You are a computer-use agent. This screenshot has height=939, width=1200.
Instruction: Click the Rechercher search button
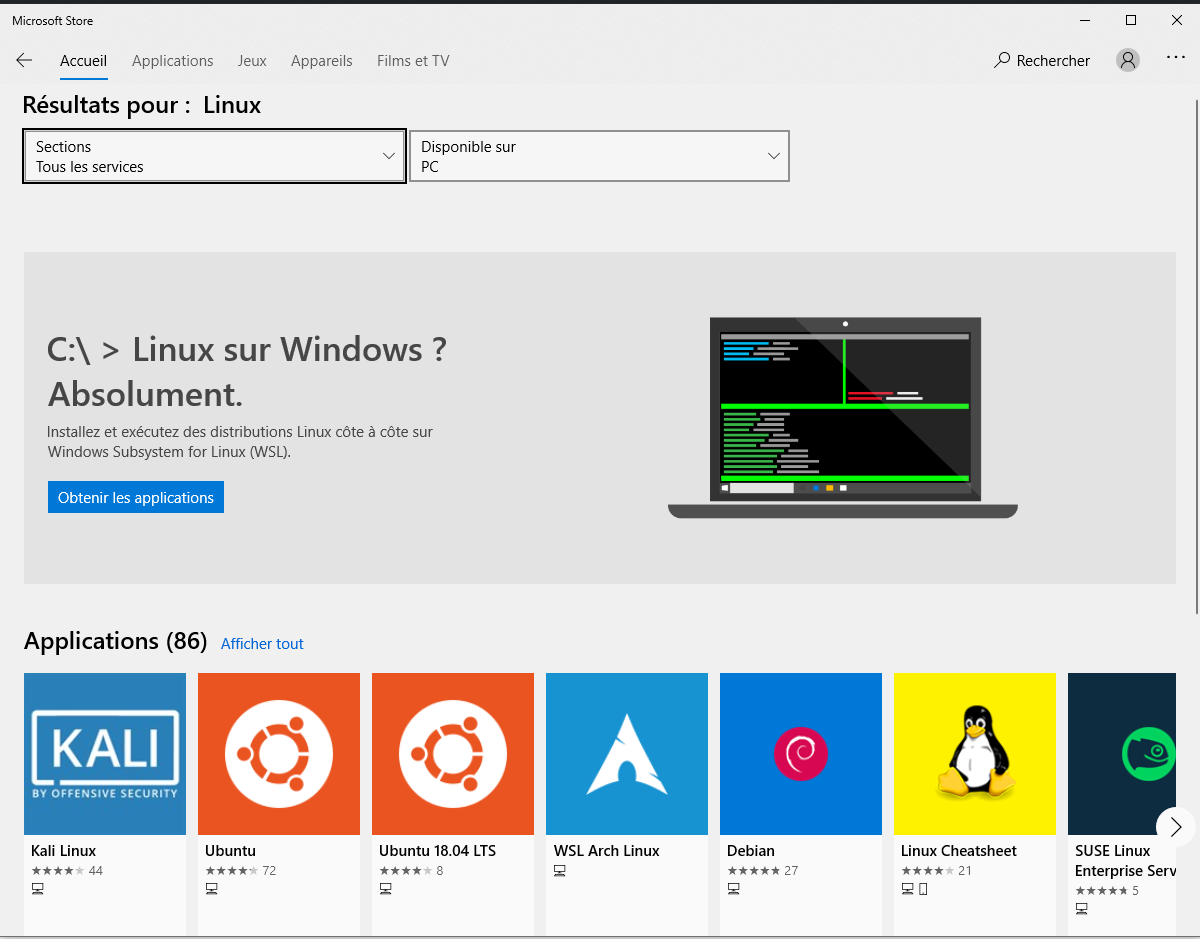1042,61
